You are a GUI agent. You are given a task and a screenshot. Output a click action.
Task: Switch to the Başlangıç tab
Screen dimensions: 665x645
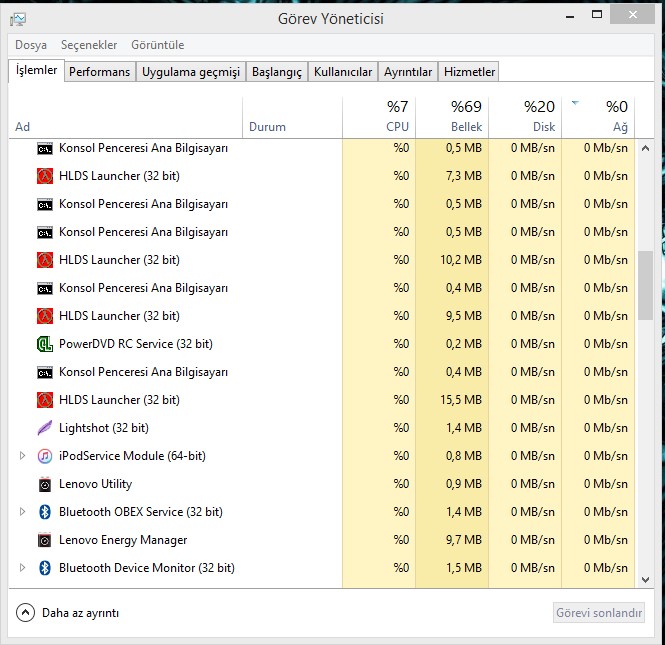[x=277, y=72]
